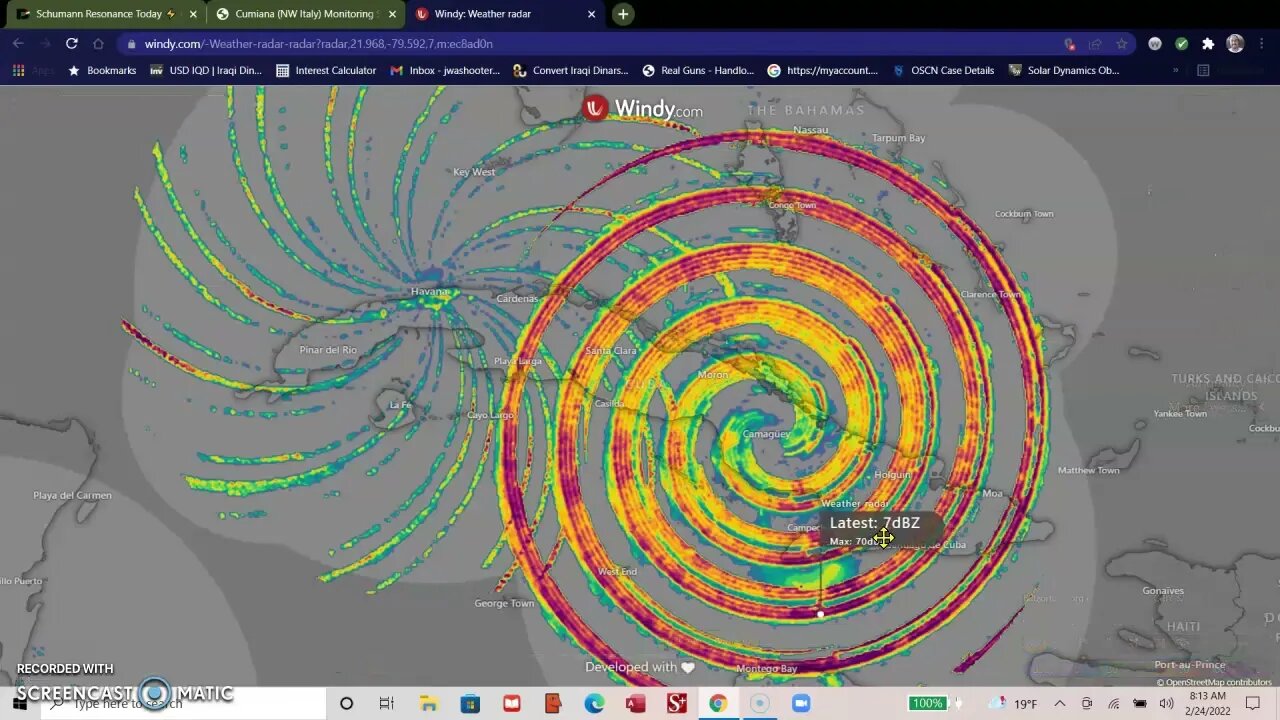Open the Wi-Fi network tray icon
Screen dimensions: 1280x720
coord(1114,704)
